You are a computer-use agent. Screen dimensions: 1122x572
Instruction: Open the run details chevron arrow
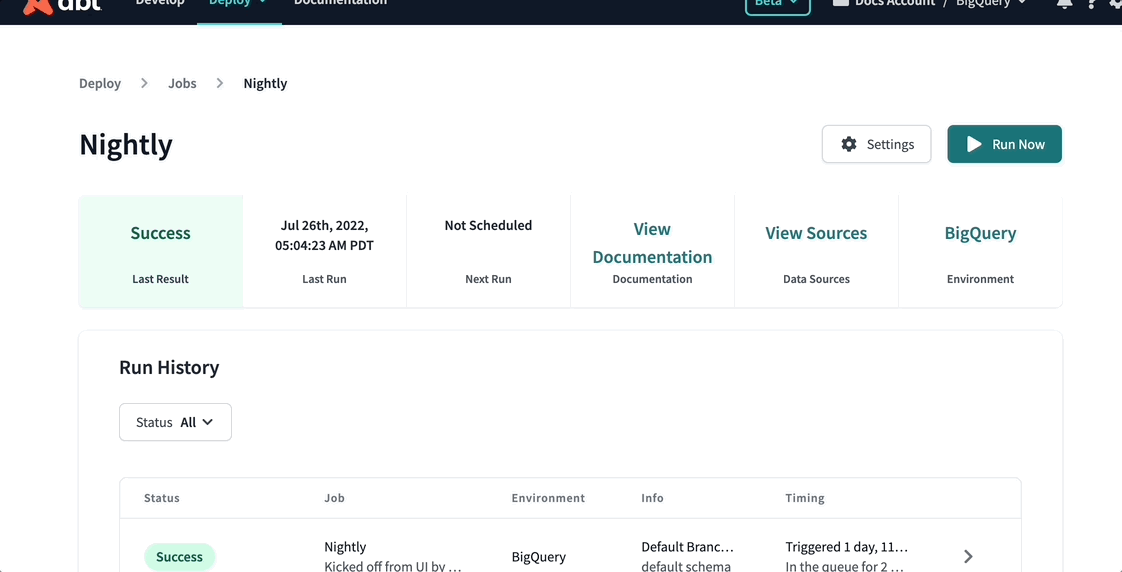click(x=968, y=556)
